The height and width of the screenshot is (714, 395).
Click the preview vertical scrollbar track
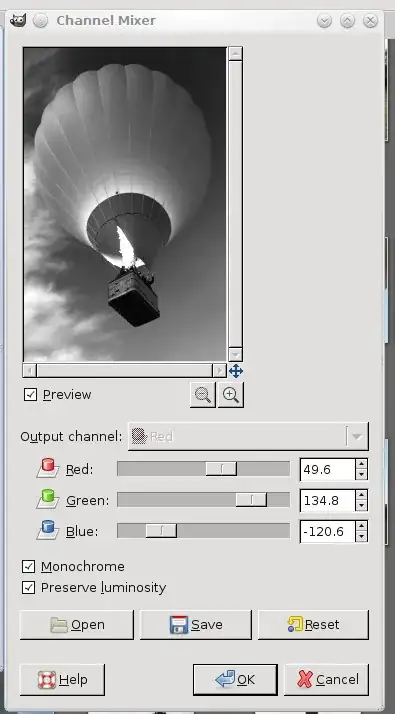(236, 204)
